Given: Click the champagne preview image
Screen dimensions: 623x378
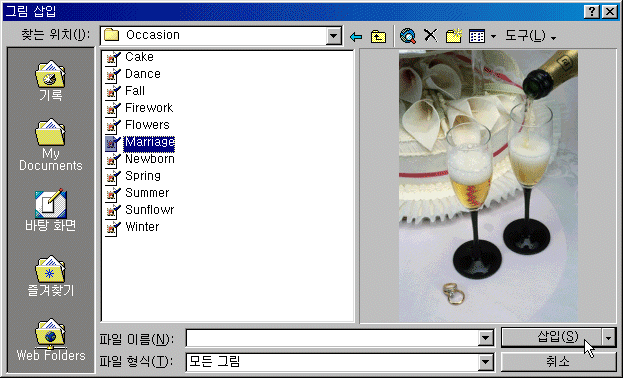Looking at the screenshot, I should [x=488, y=186].
